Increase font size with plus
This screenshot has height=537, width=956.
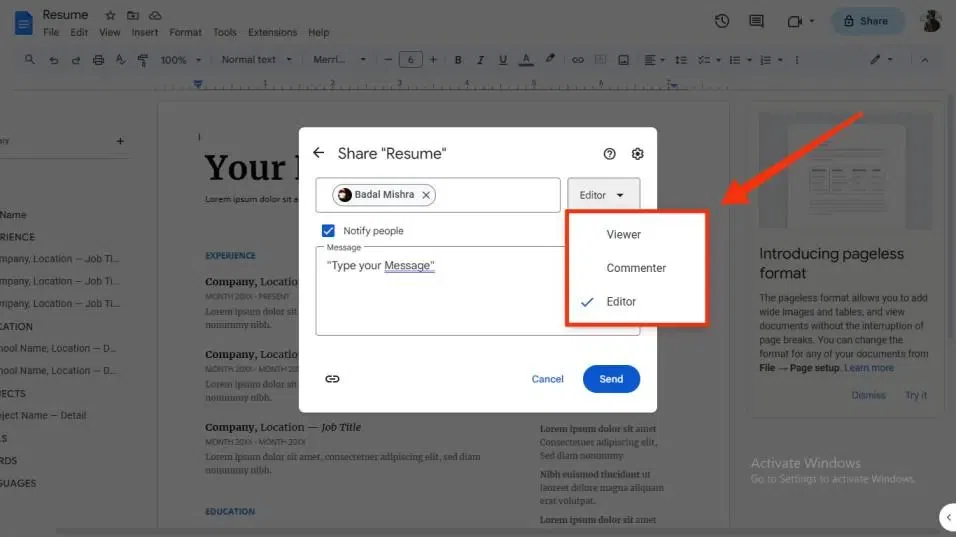tap(433, 60)
